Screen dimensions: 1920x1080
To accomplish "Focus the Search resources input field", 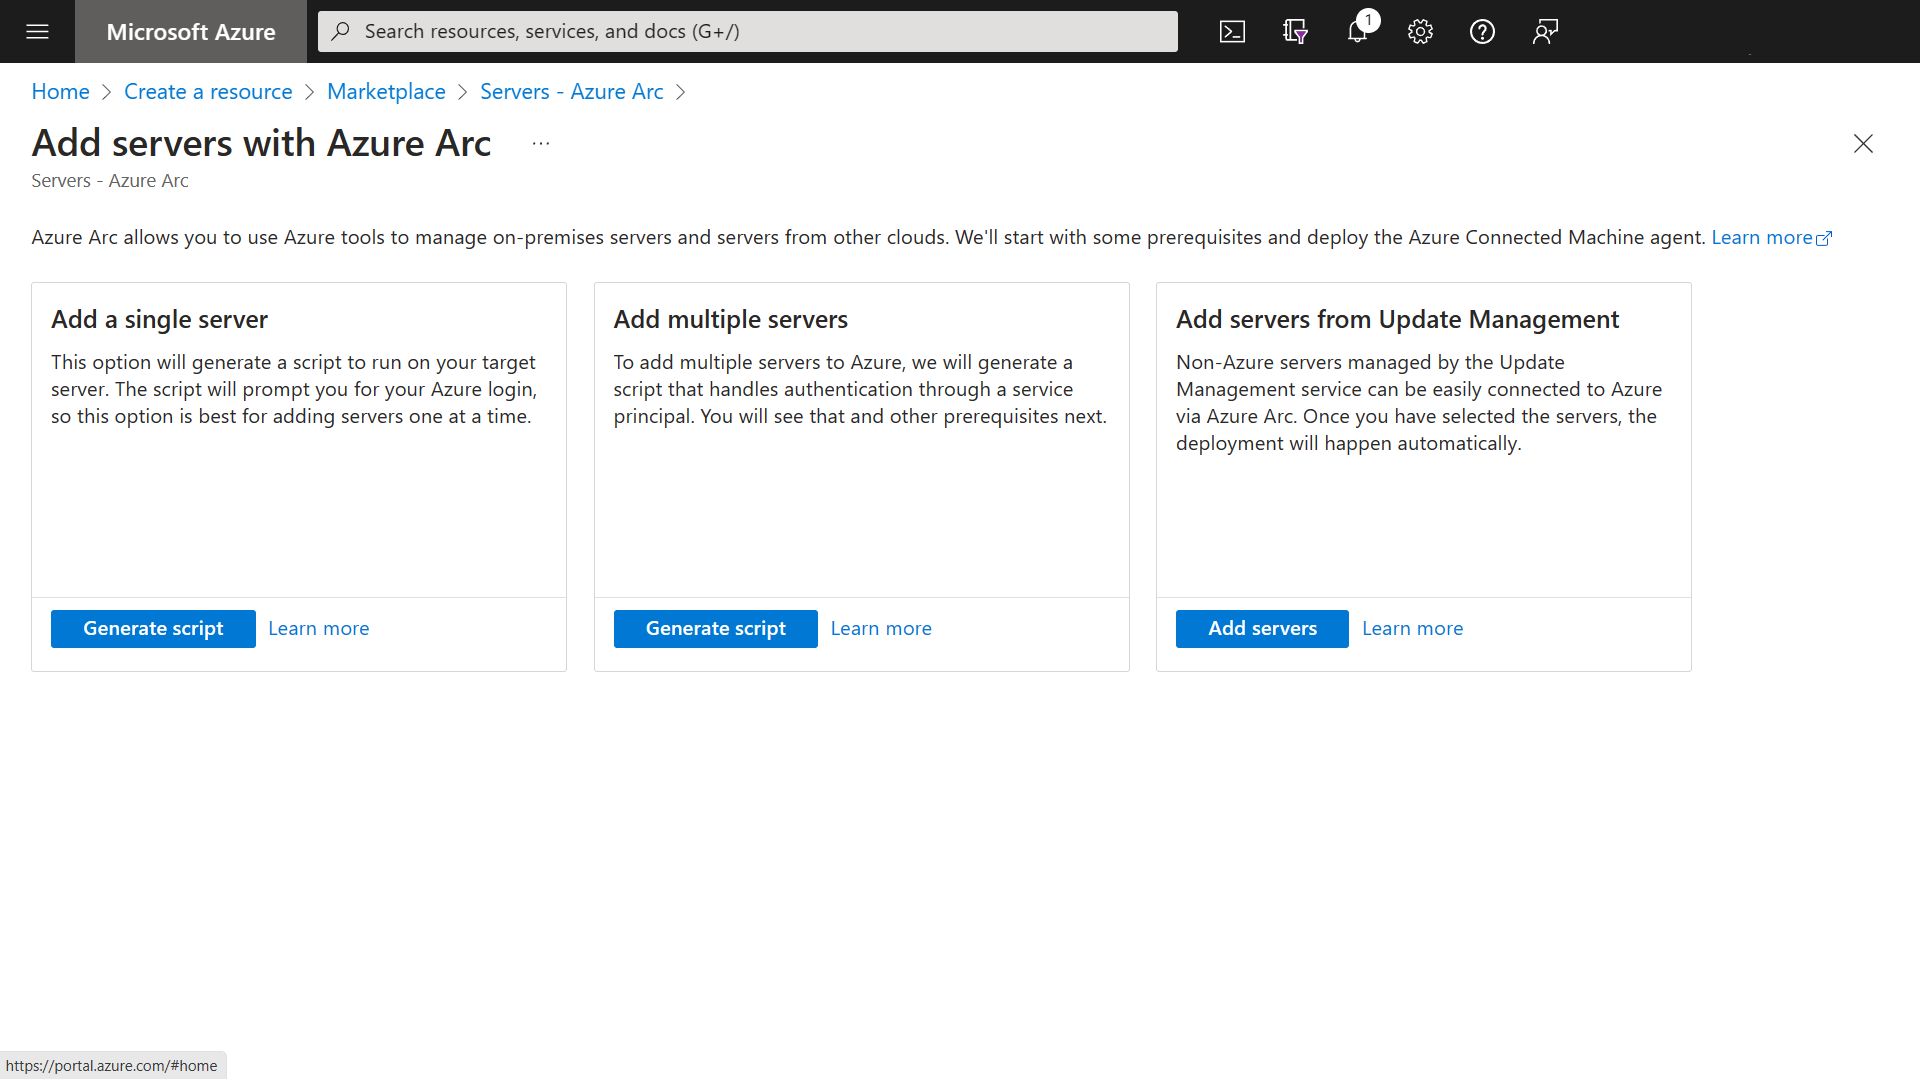I will click(x=748, y=31).
